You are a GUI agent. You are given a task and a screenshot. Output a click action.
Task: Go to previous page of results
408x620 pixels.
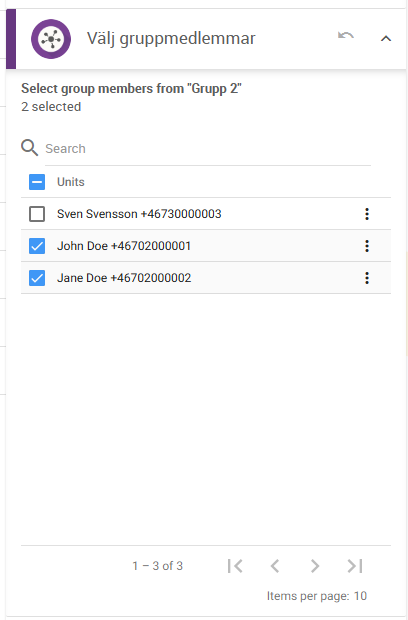[x=275, y=566]
